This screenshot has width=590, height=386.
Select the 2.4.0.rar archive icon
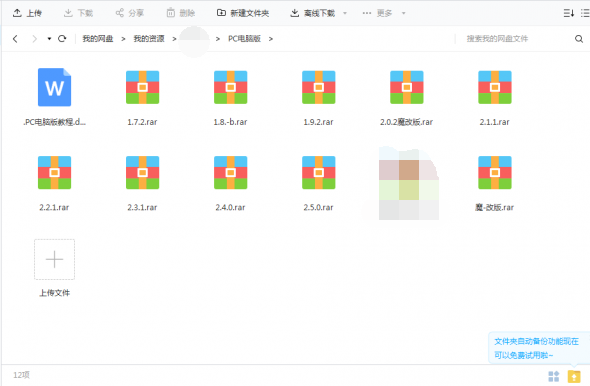(x=231, y=172)
